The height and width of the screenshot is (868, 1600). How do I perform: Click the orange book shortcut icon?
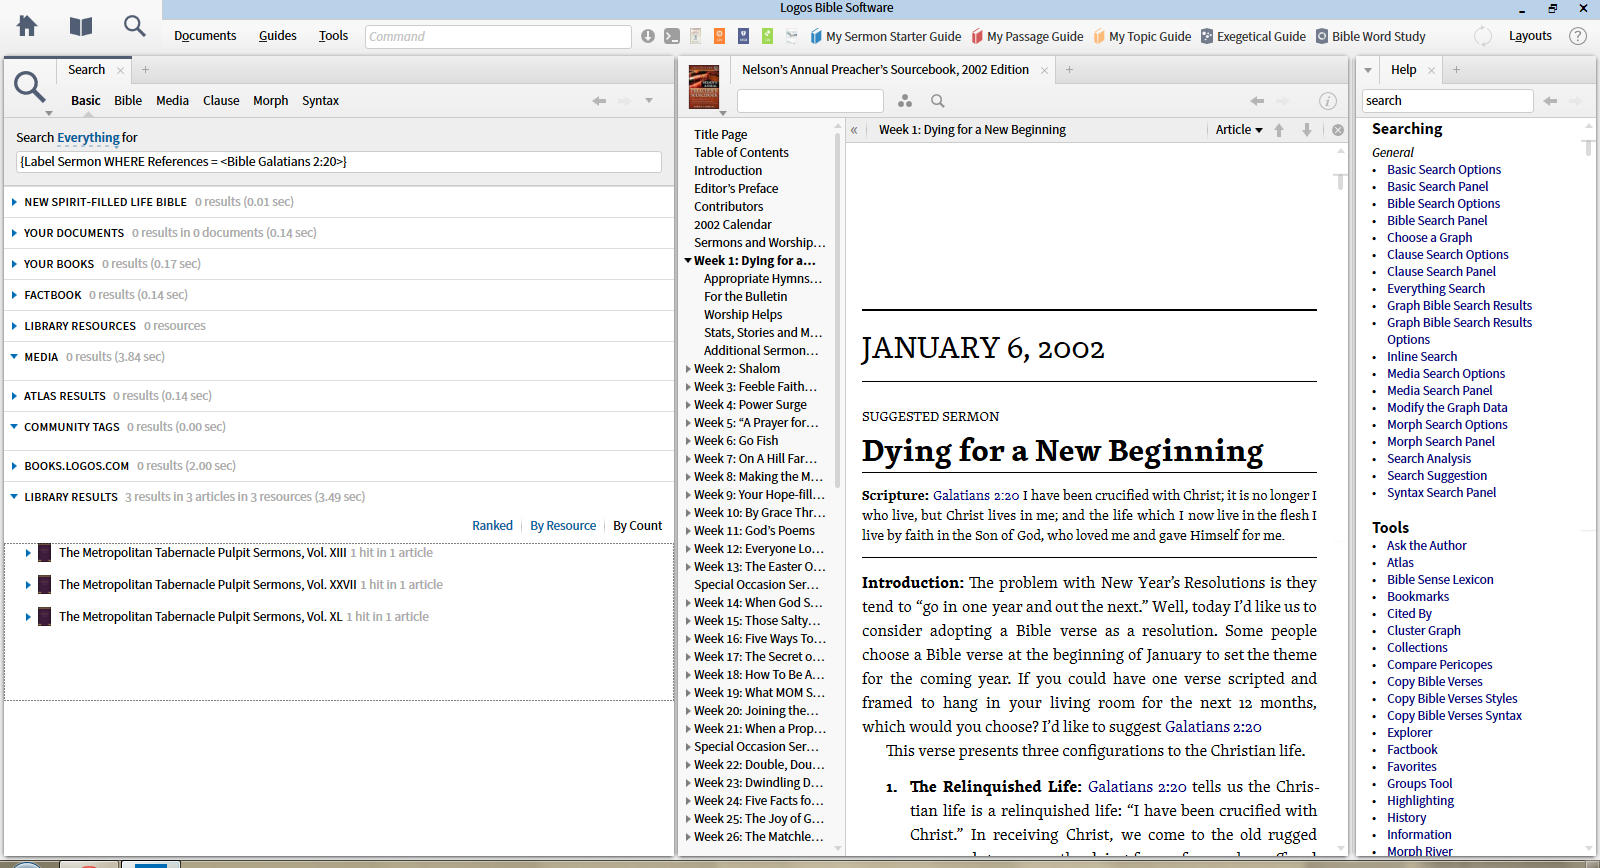pyautogui.click(x=719, y=36)
